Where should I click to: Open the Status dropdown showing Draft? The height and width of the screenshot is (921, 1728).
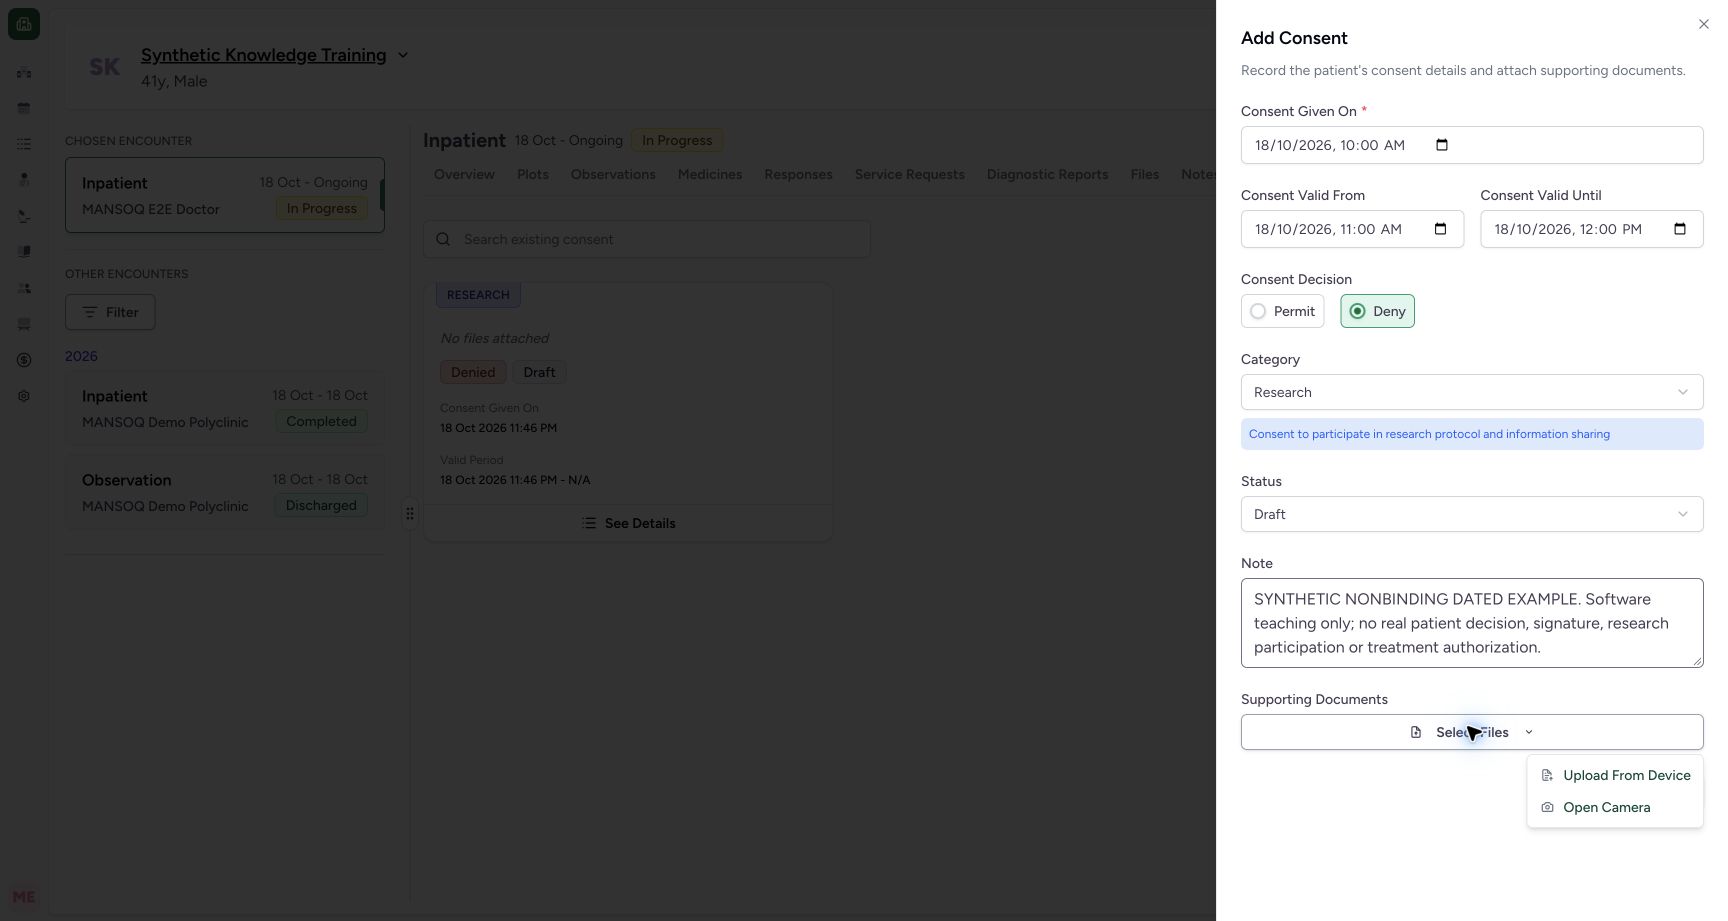point(1471,514)
